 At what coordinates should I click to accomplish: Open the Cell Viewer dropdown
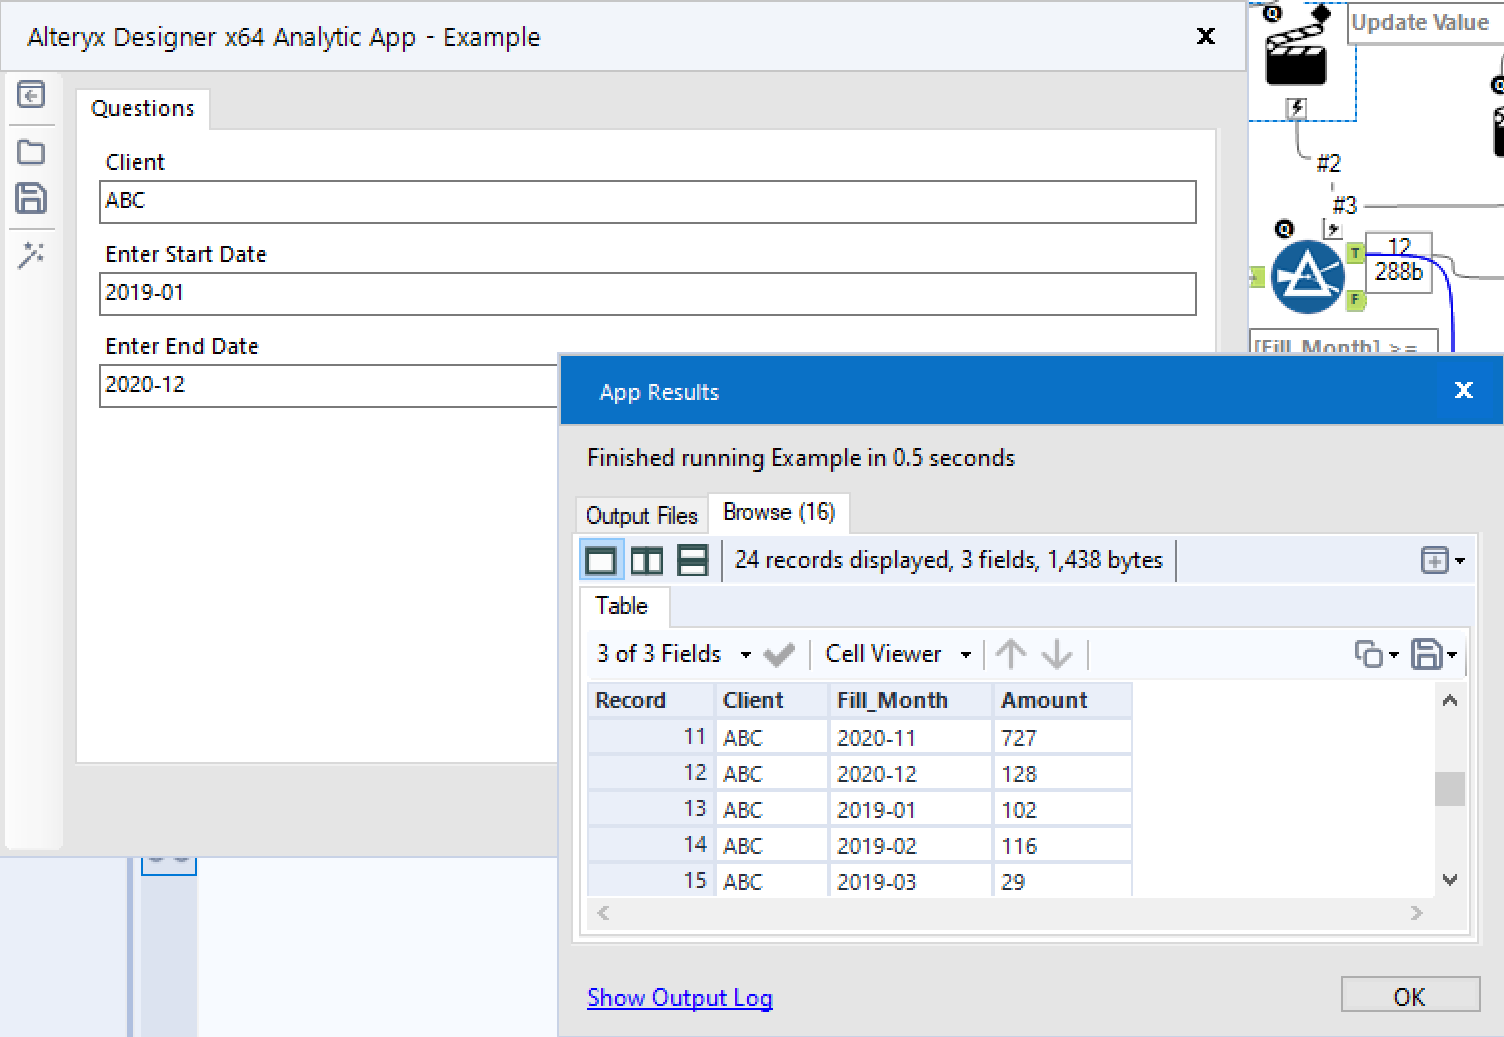point(965,654)
